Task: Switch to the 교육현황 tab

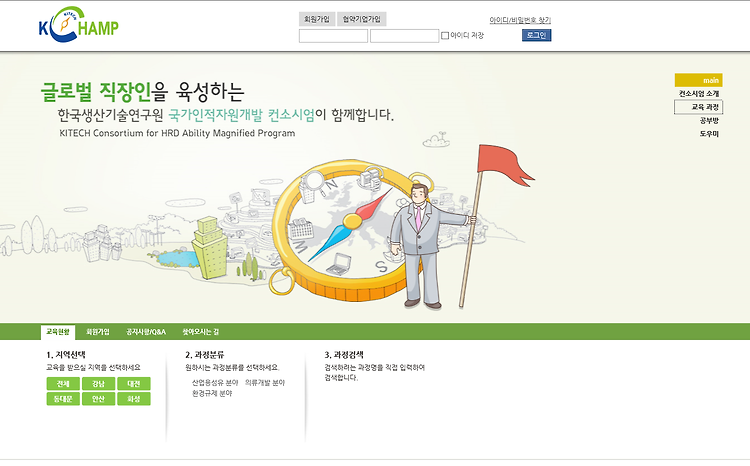Action: [x=58, y=332]
